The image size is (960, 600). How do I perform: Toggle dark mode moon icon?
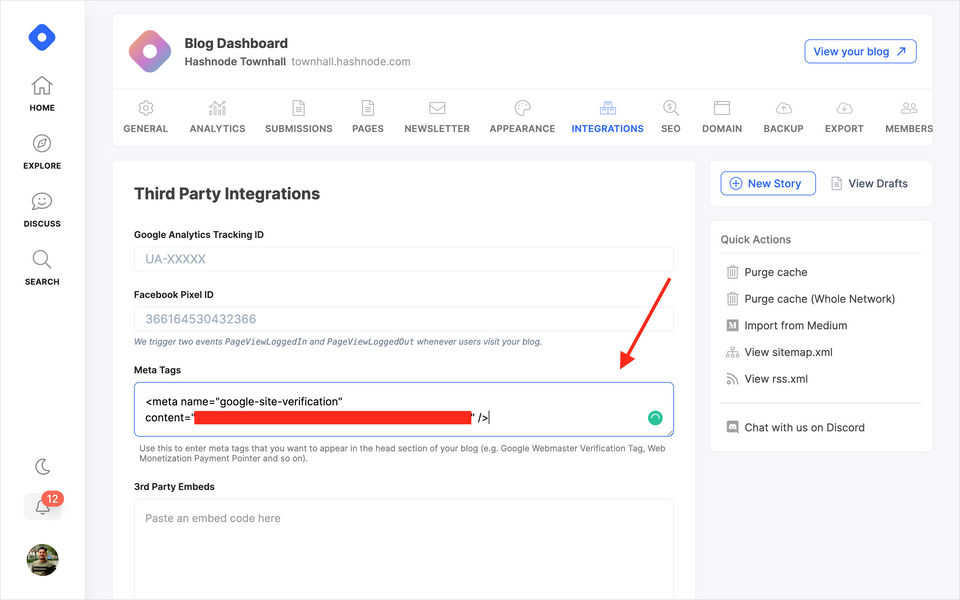tap(42, 467)
